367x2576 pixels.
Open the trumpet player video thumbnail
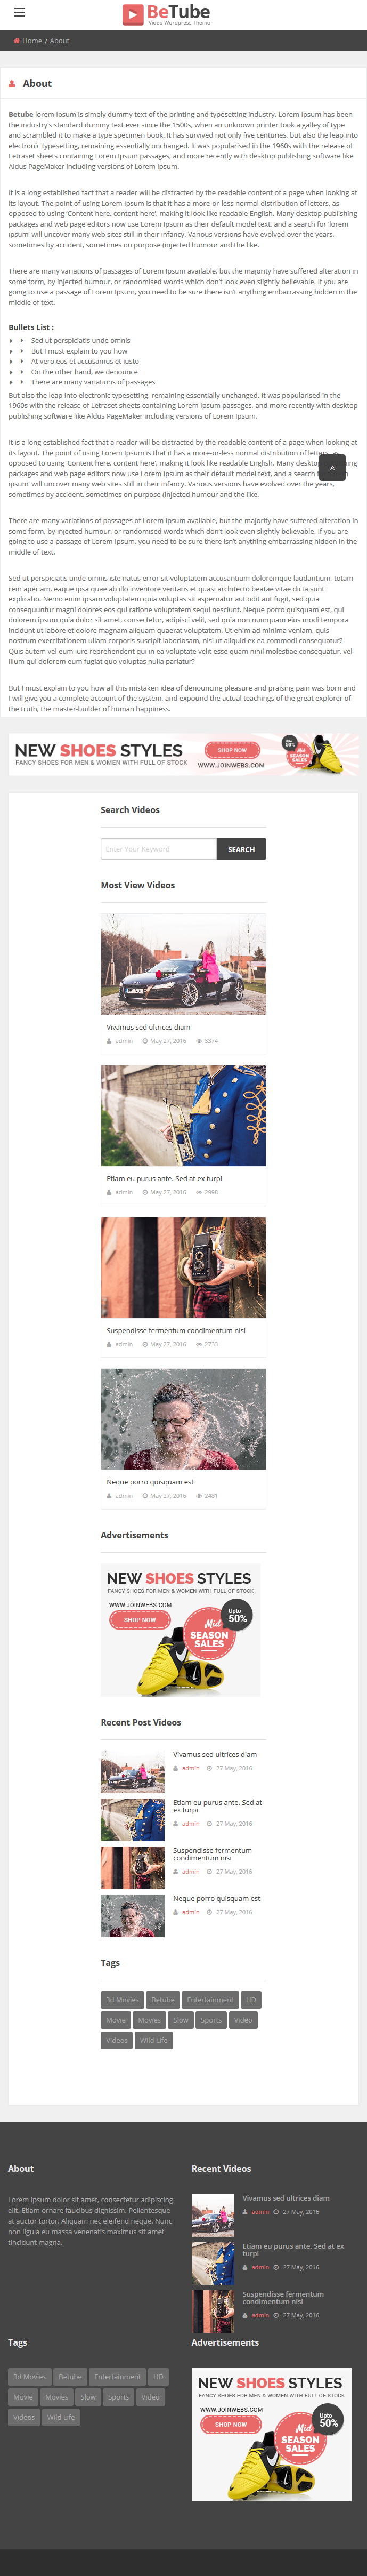(x=183, y=1115)
